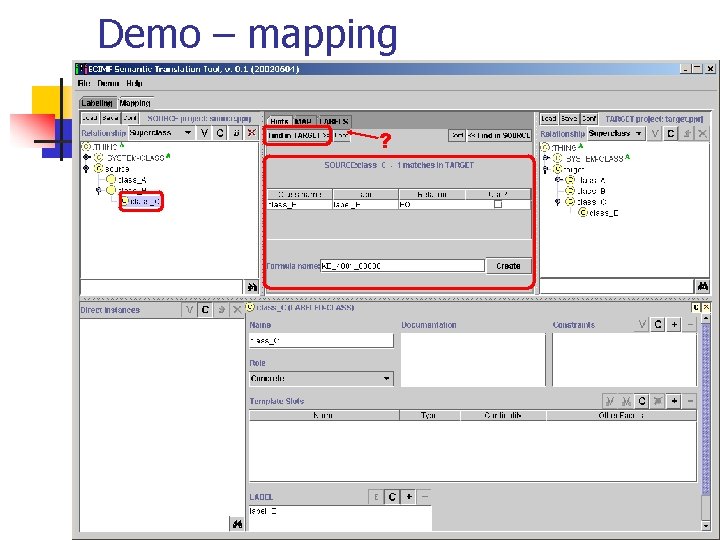Click the X icon in Direct Instances header
The image size is (720, 540).
coord(237,310)
